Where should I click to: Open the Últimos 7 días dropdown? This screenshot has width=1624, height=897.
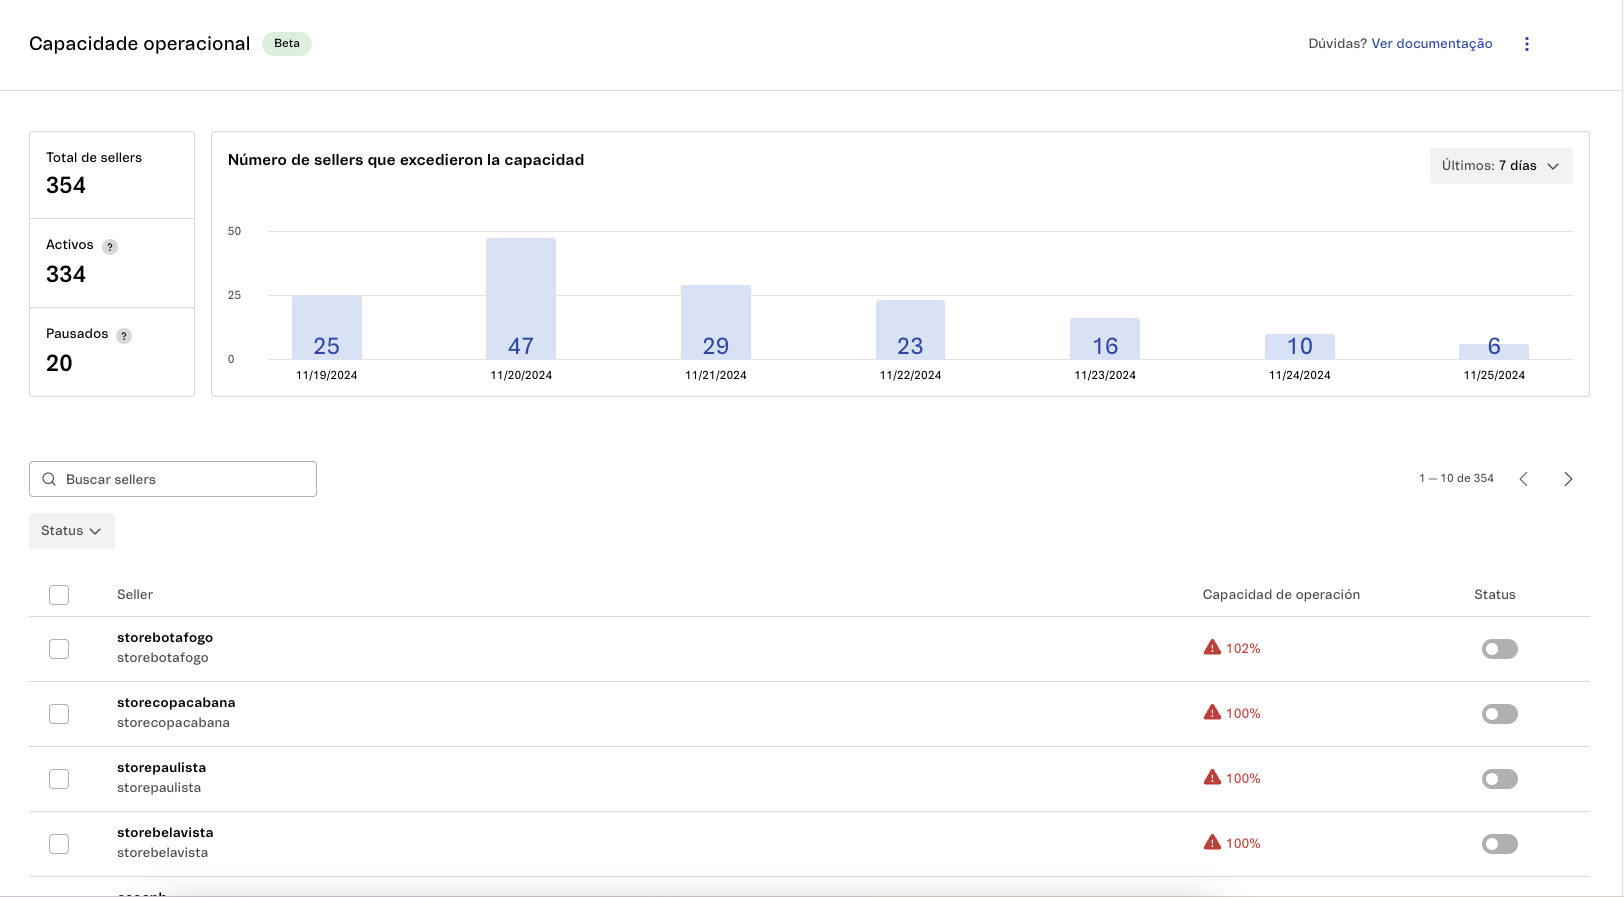tap(1500, 166)
